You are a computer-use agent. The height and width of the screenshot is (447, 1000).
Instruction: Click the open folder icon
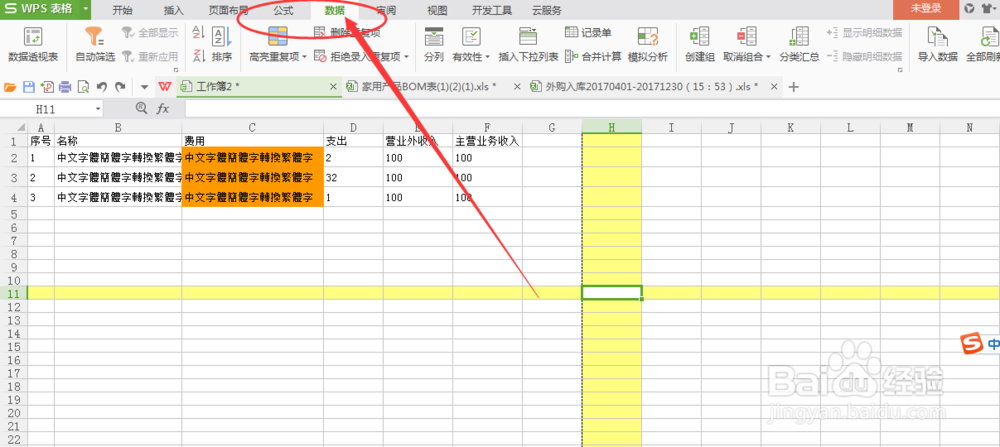(x=10, y=87)
